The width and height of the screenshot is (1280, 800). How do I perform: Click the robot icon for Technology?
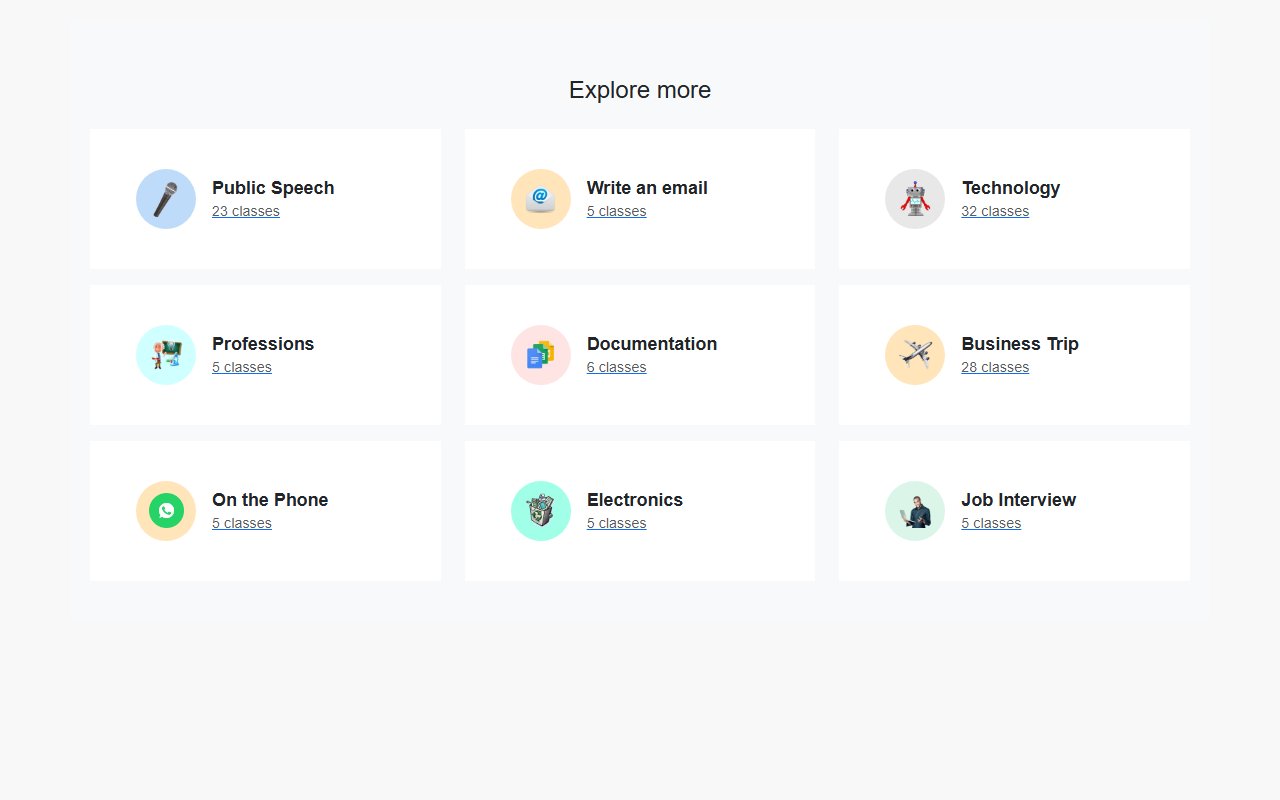click(915, 199)
